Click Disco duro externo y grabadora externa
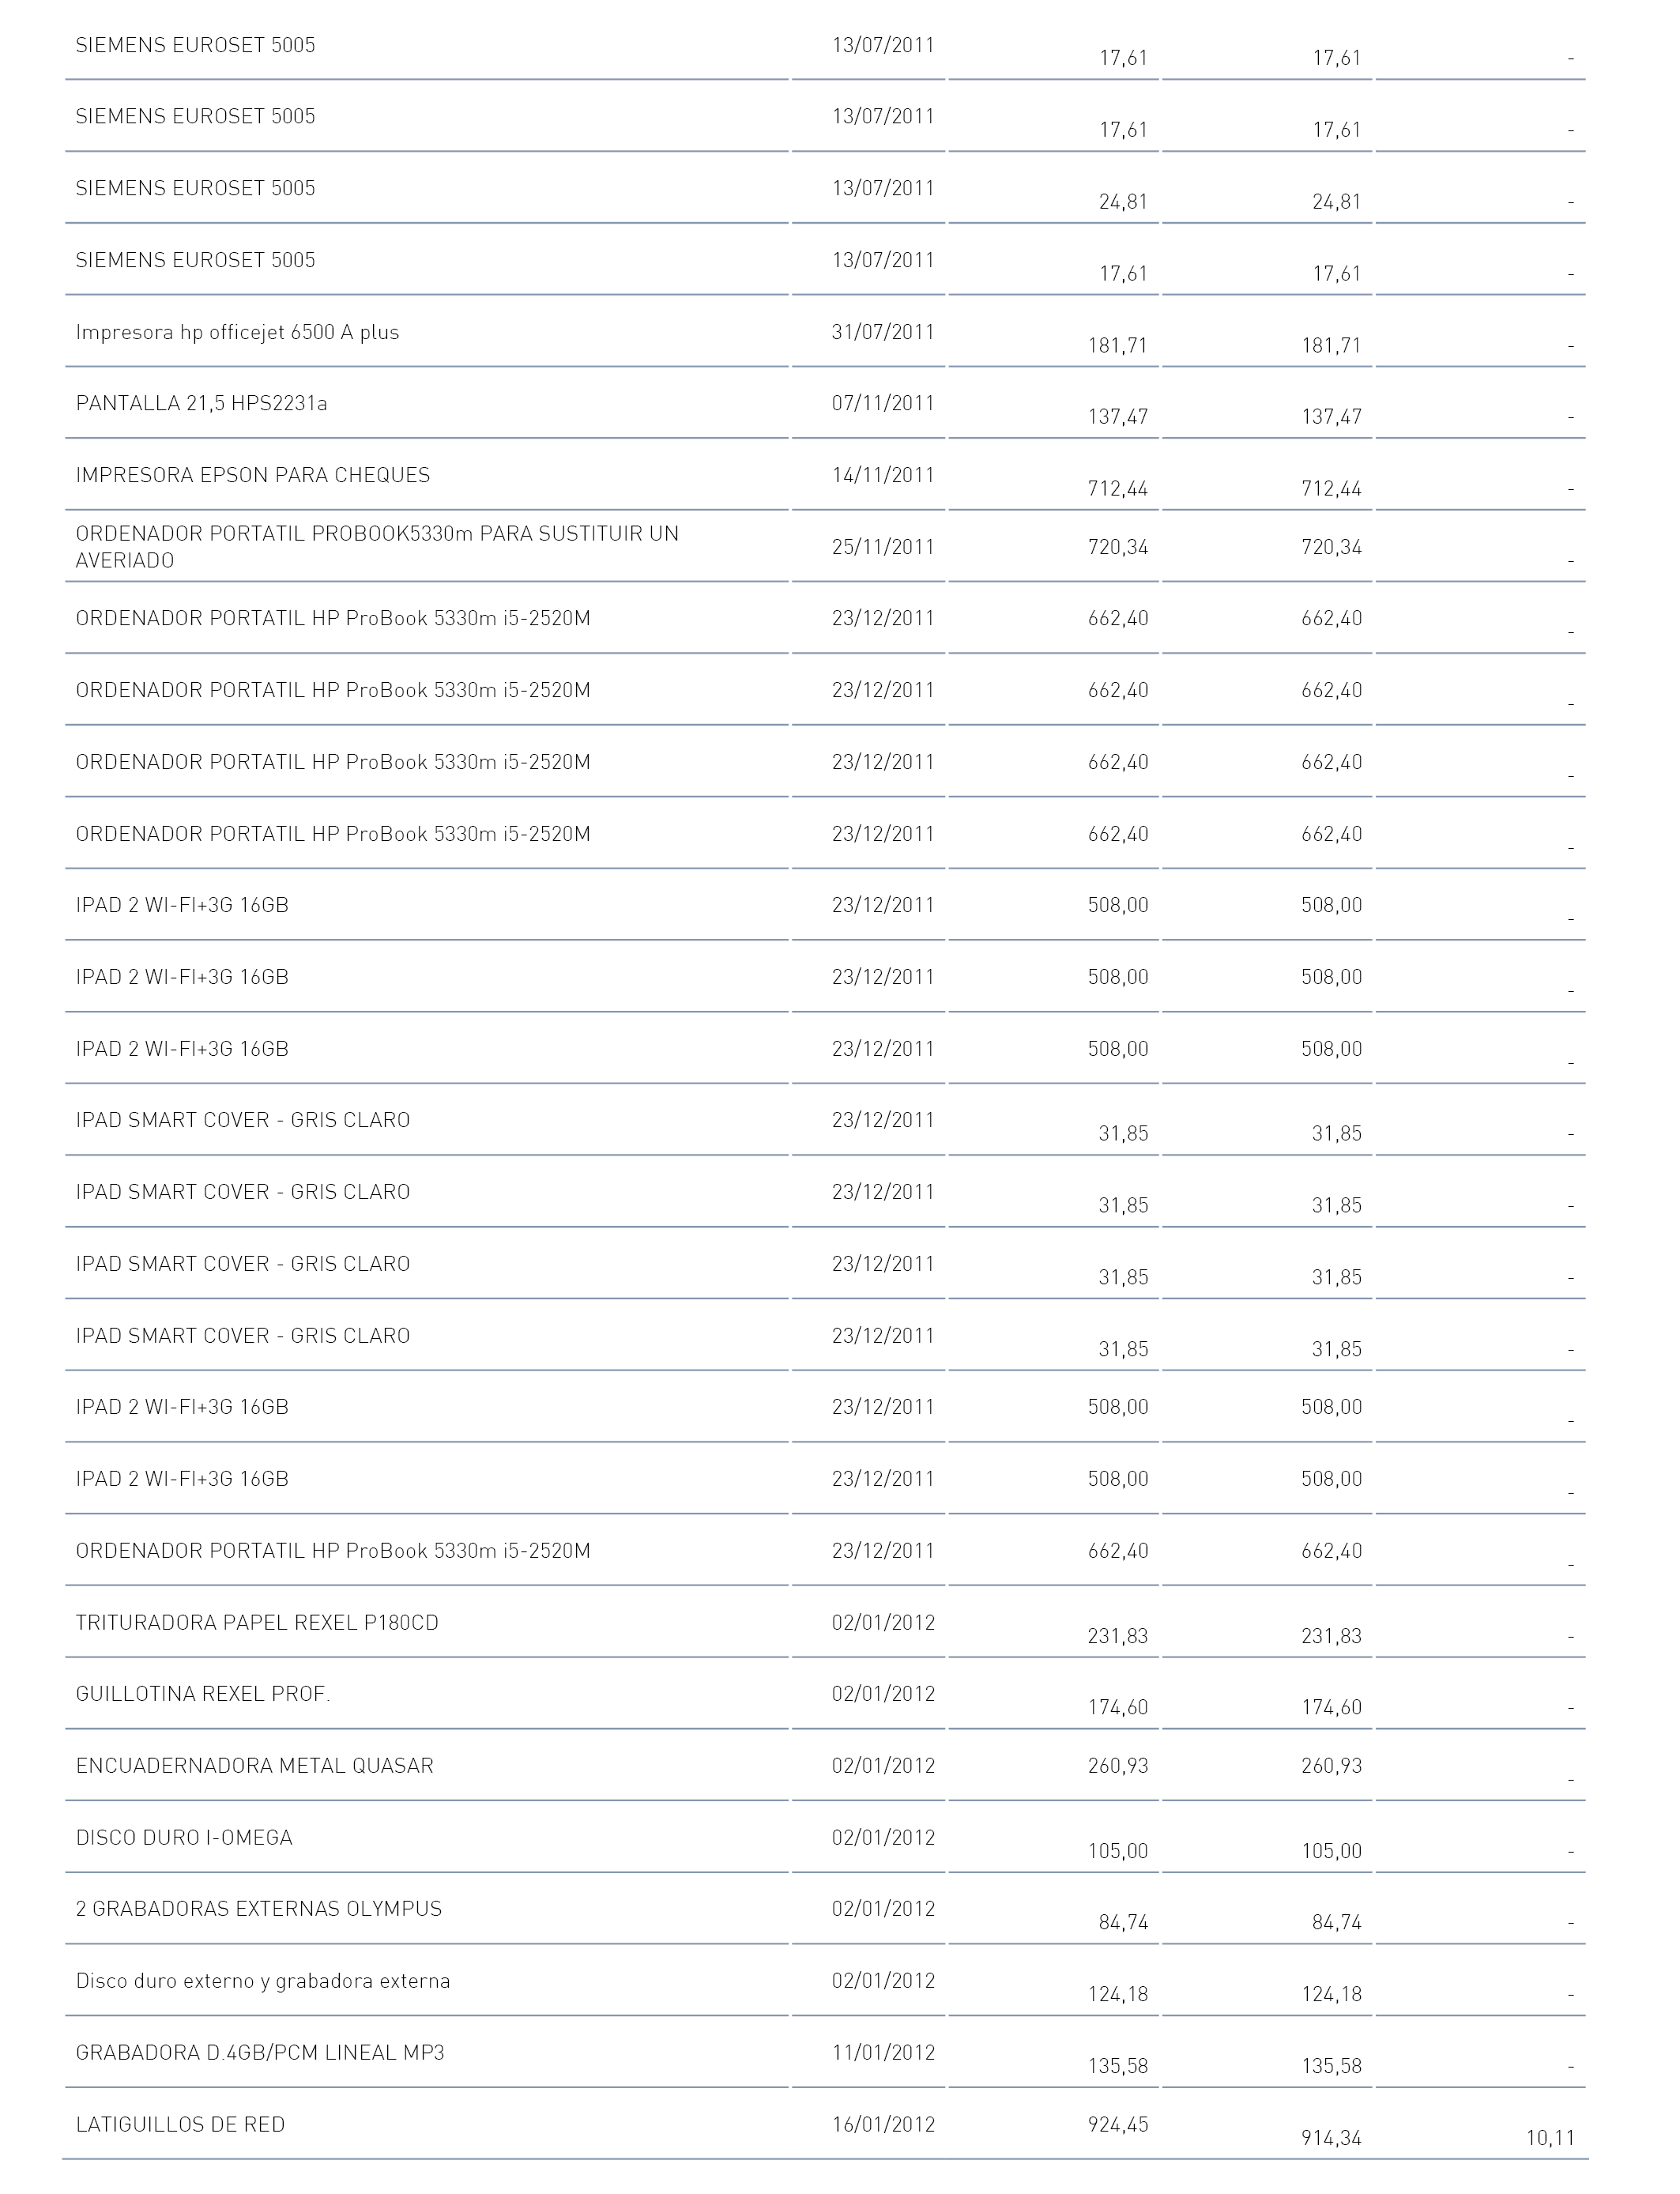This screenshot has width=1680, height=2194. [263, 1981]
